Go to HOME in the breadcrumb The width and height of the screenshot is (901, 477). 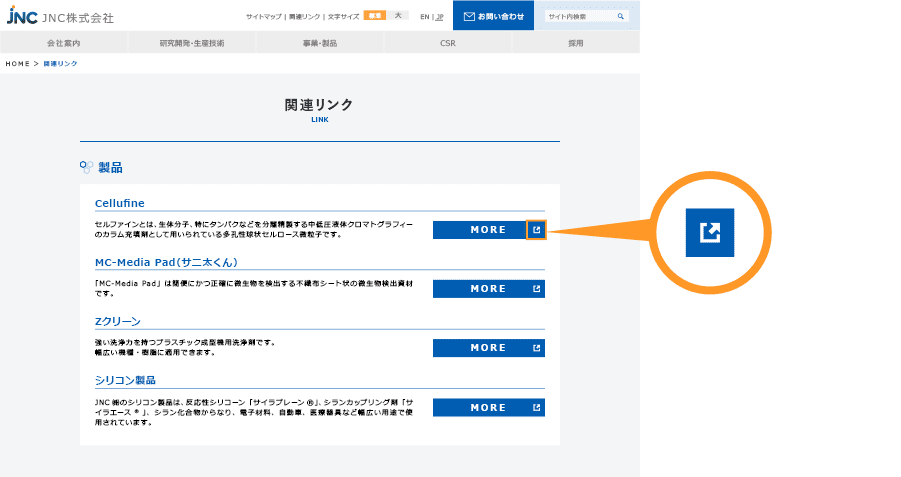17,64
